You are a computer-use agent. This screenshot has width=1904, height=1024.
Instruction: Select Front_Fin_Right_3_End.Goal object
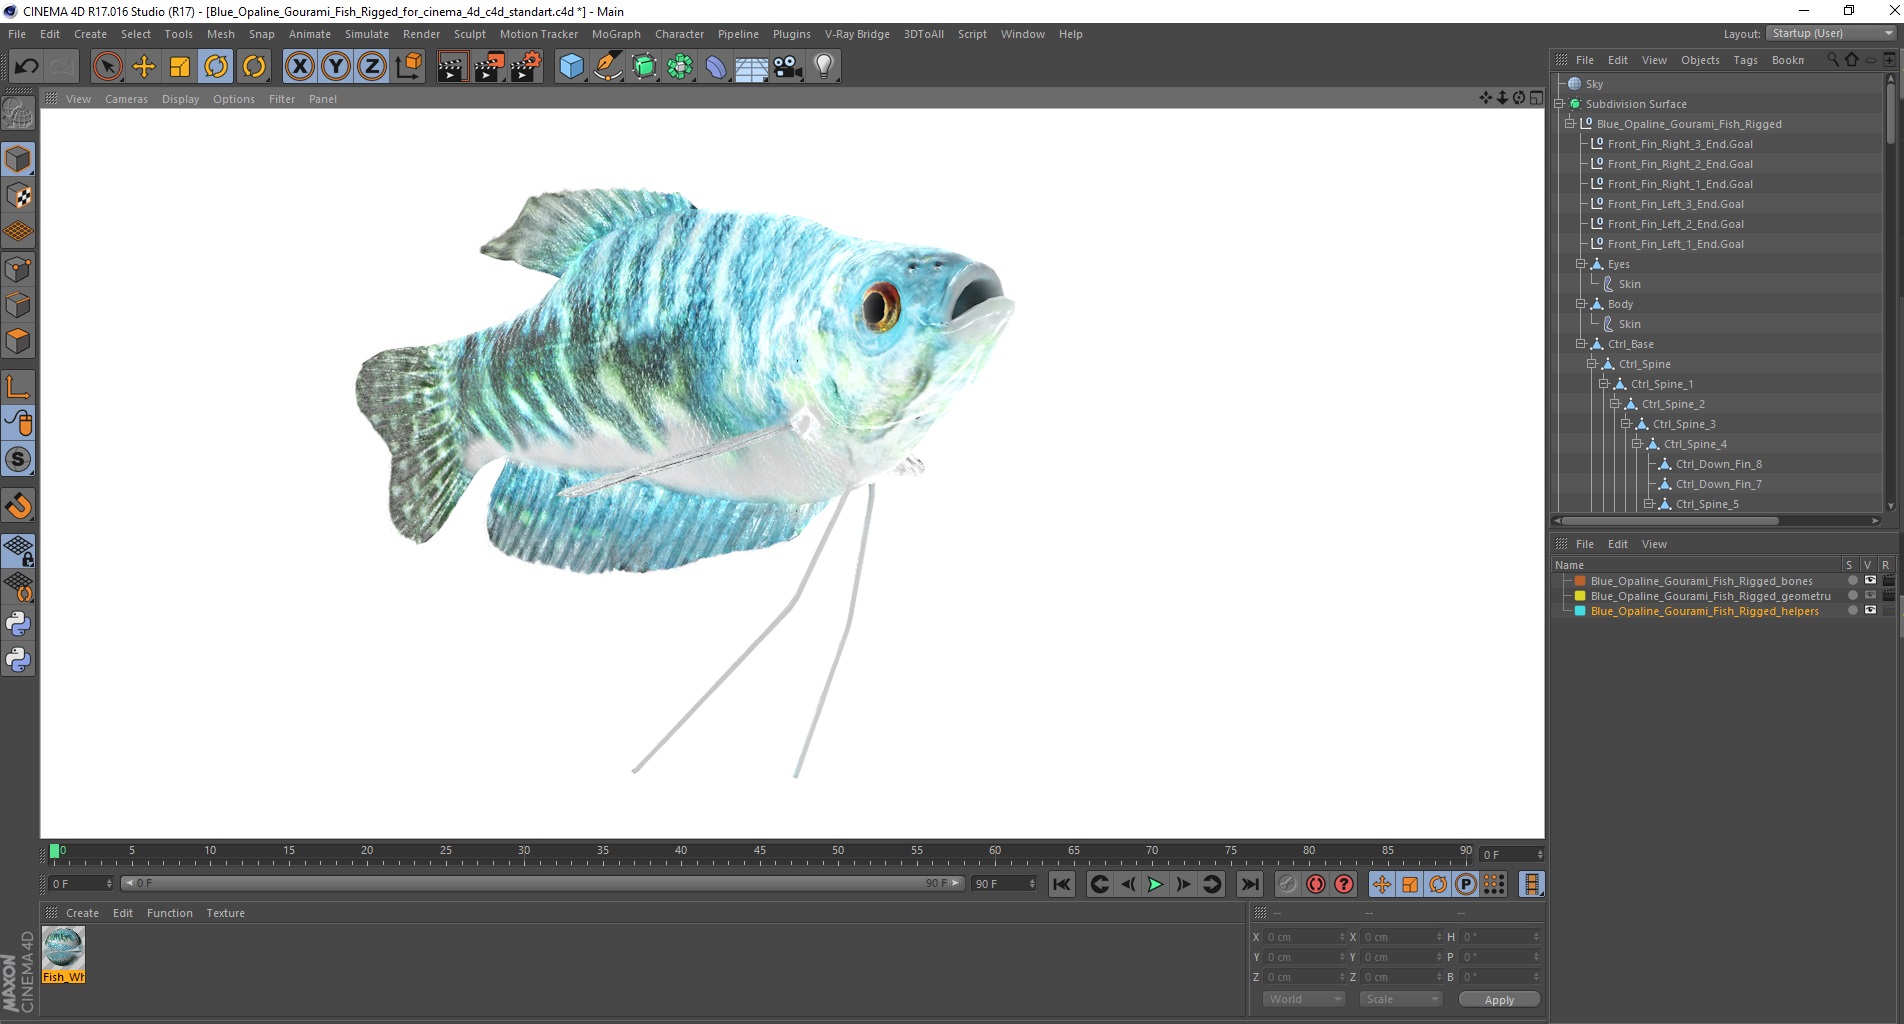(x=1680, y=144)
